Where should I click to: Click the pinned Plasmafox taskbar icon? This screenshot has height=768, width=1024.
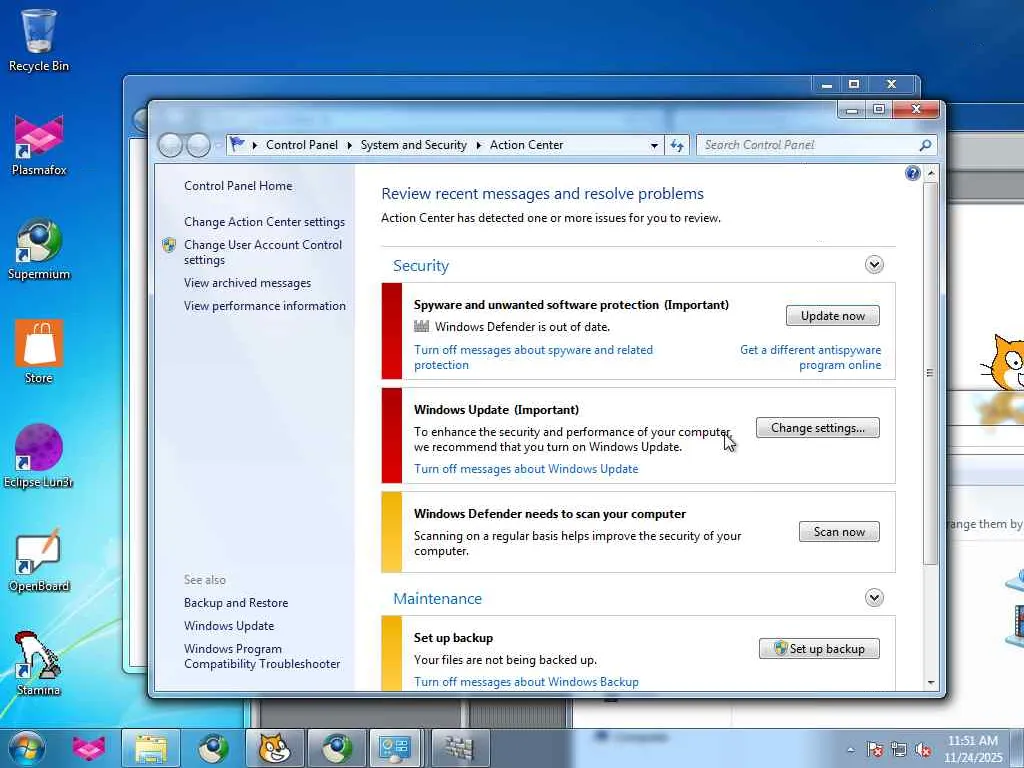pyautogui.click(x=88, y=748)
